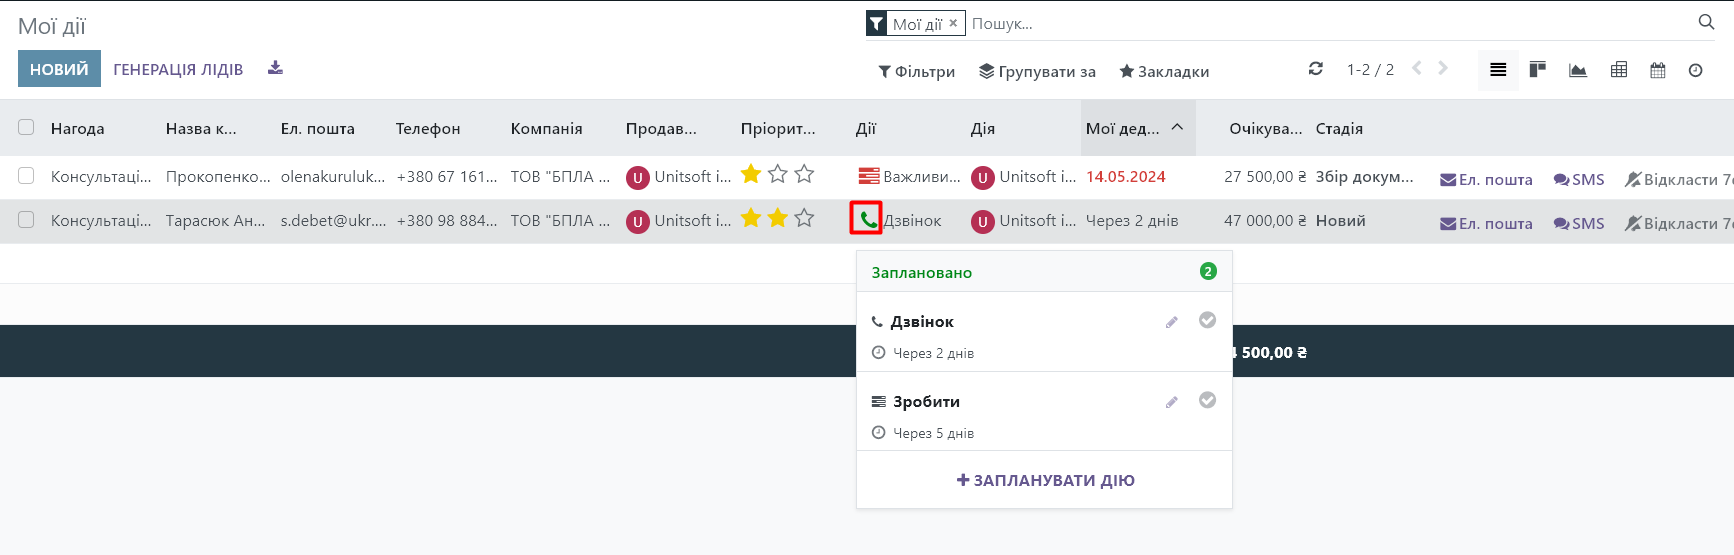Open the calendar view
The height and width of the screenshot is (555, 1734).
1658,70
